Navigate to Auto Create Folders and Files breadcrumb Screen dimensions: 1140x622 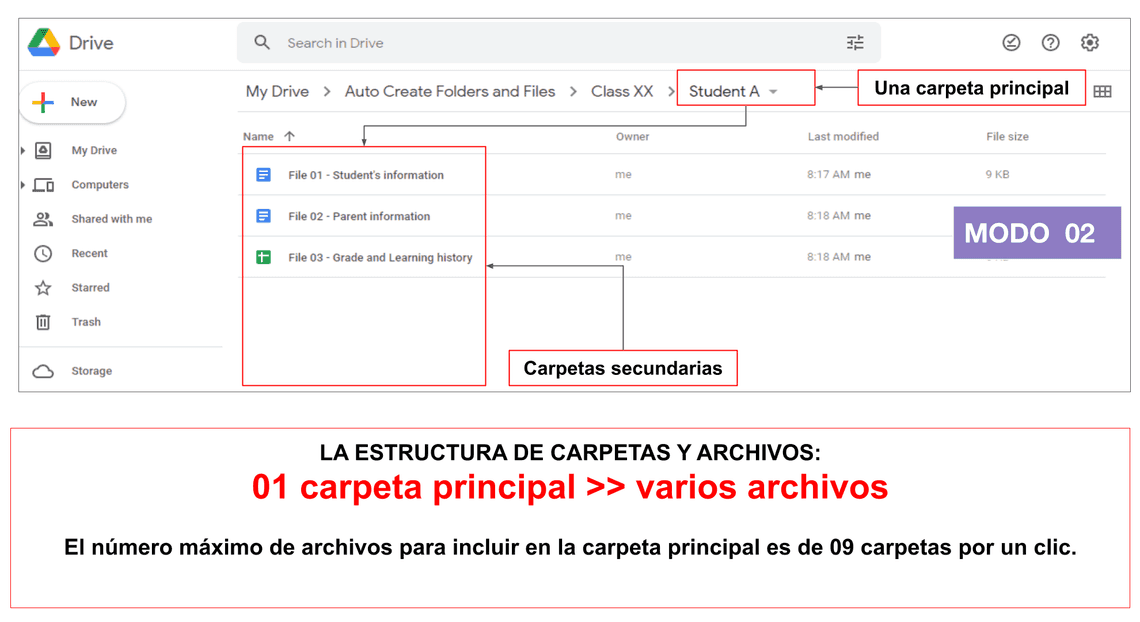(x=449, y=92)
